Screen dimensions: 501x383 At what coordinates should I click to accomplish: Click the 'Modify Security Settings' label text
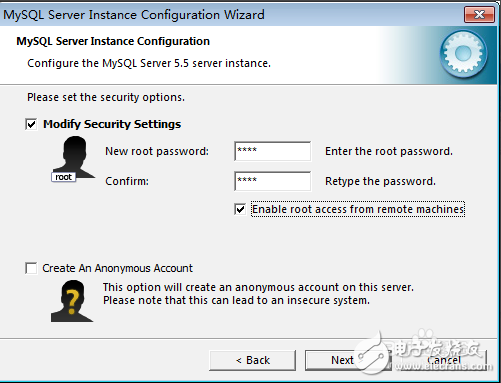(x=112, y=124)
